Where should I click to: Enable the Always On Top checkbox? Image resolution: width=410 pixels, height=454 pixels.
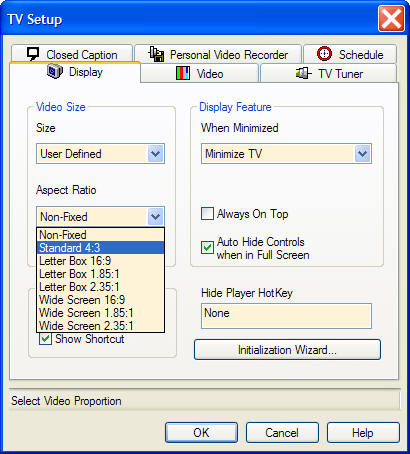point(207,214)
